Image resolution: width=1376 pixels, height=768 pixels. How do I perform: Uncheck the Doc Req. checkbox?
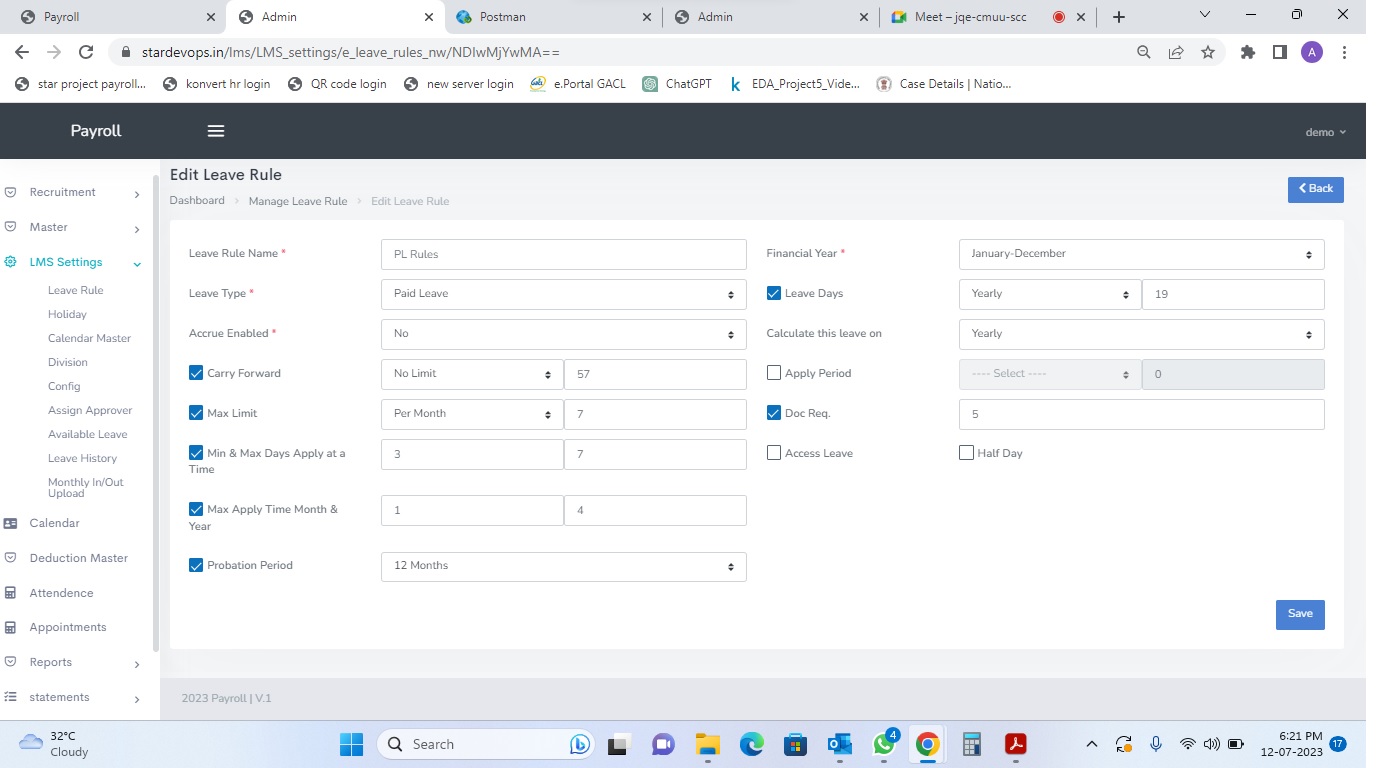774,413
